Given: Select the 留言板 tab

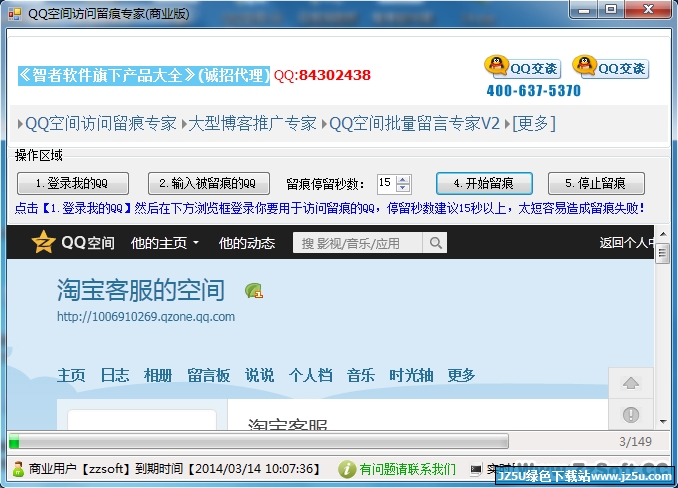Looking at the screenshot, I should (208, 375).
